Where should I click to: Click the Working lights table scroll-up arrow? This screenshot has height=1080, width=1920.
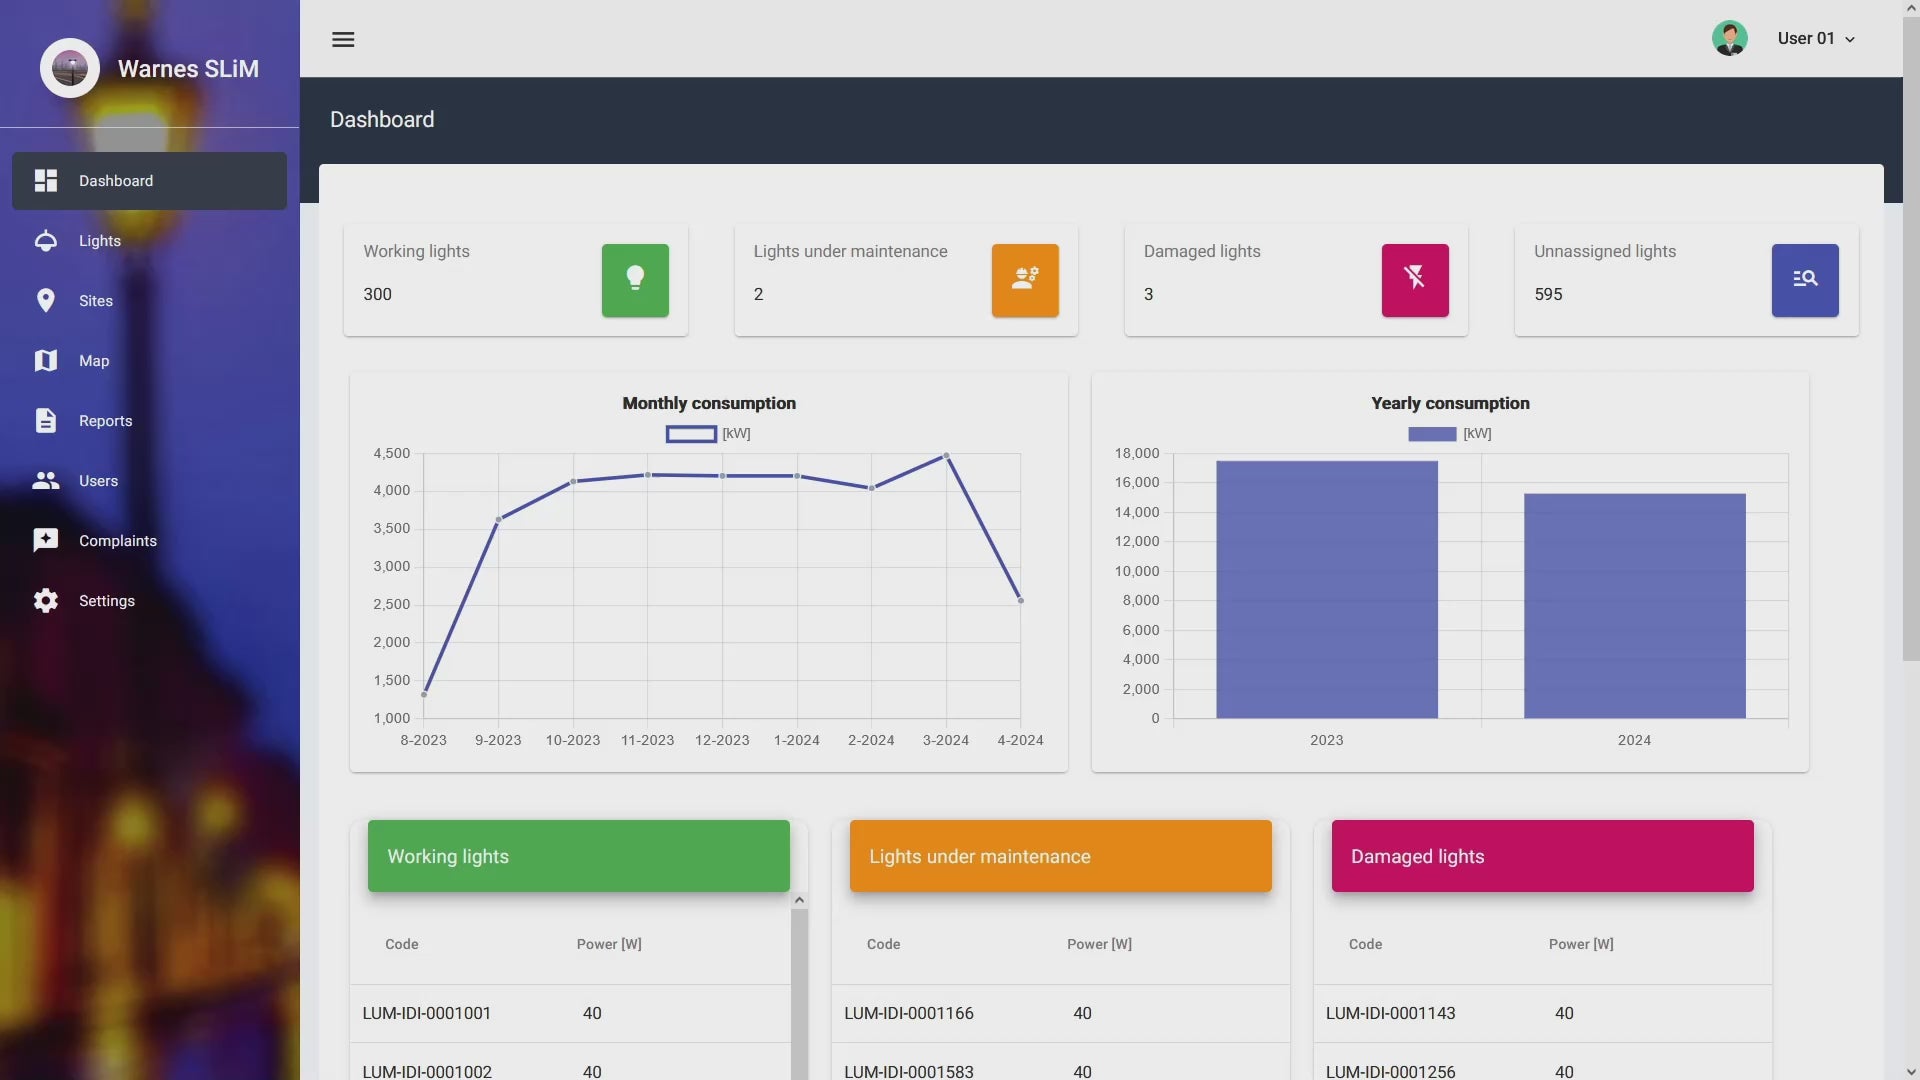799,901
